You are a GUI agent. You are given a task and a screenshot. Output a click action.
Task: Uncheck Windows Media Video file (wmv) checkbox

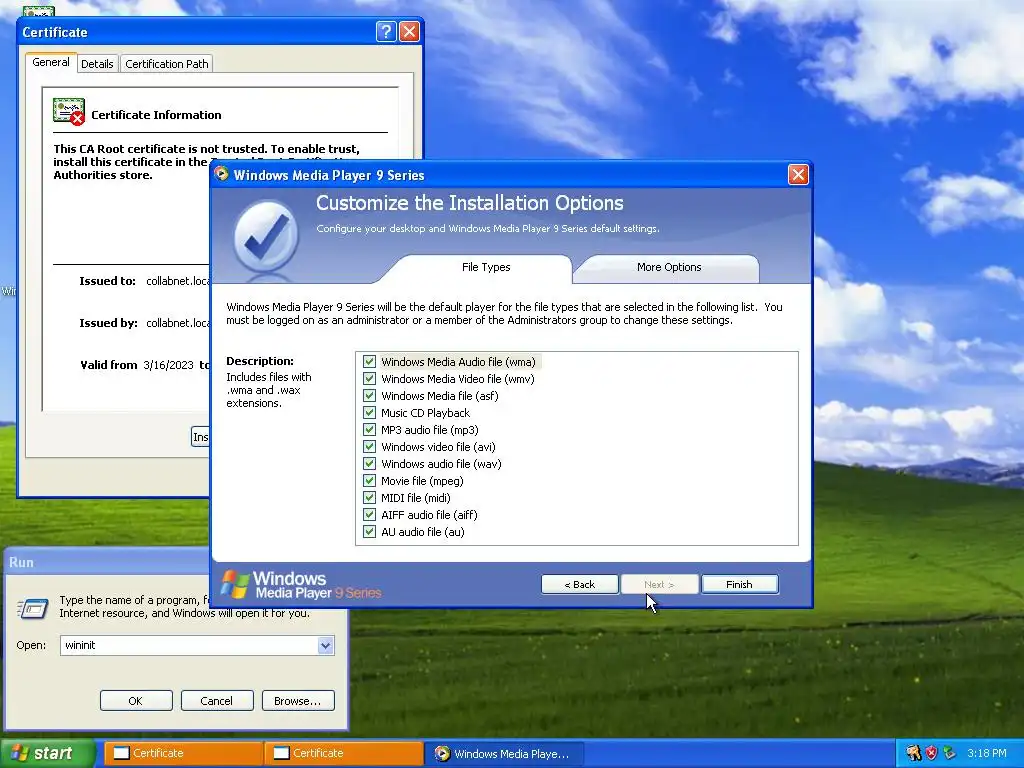370,379
